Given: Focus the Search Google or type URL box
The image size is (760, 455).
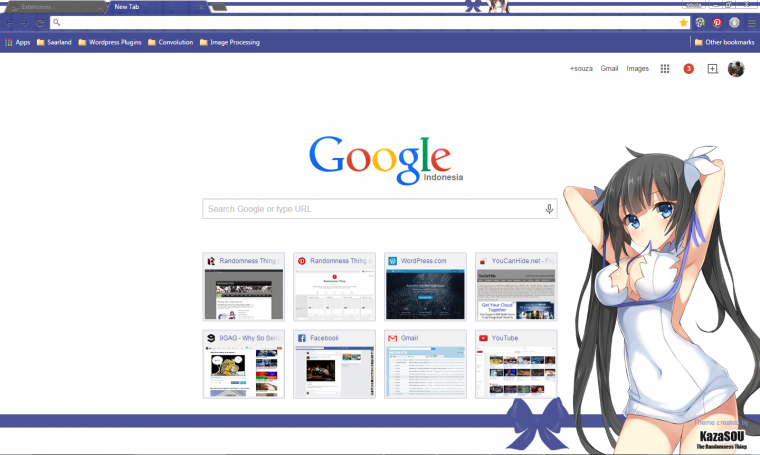Looking at the screenshot, I should point(380,209).
